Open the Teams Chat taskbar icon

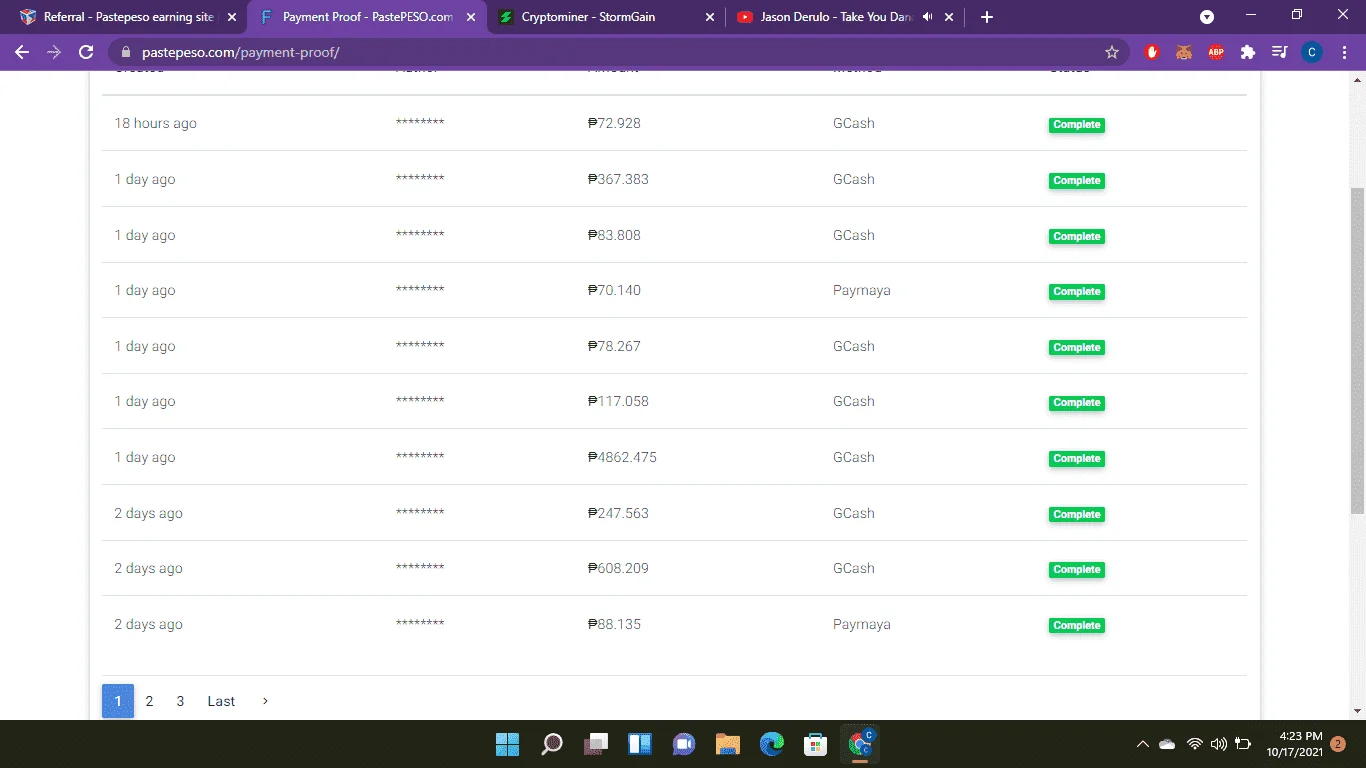pos(684,744)
